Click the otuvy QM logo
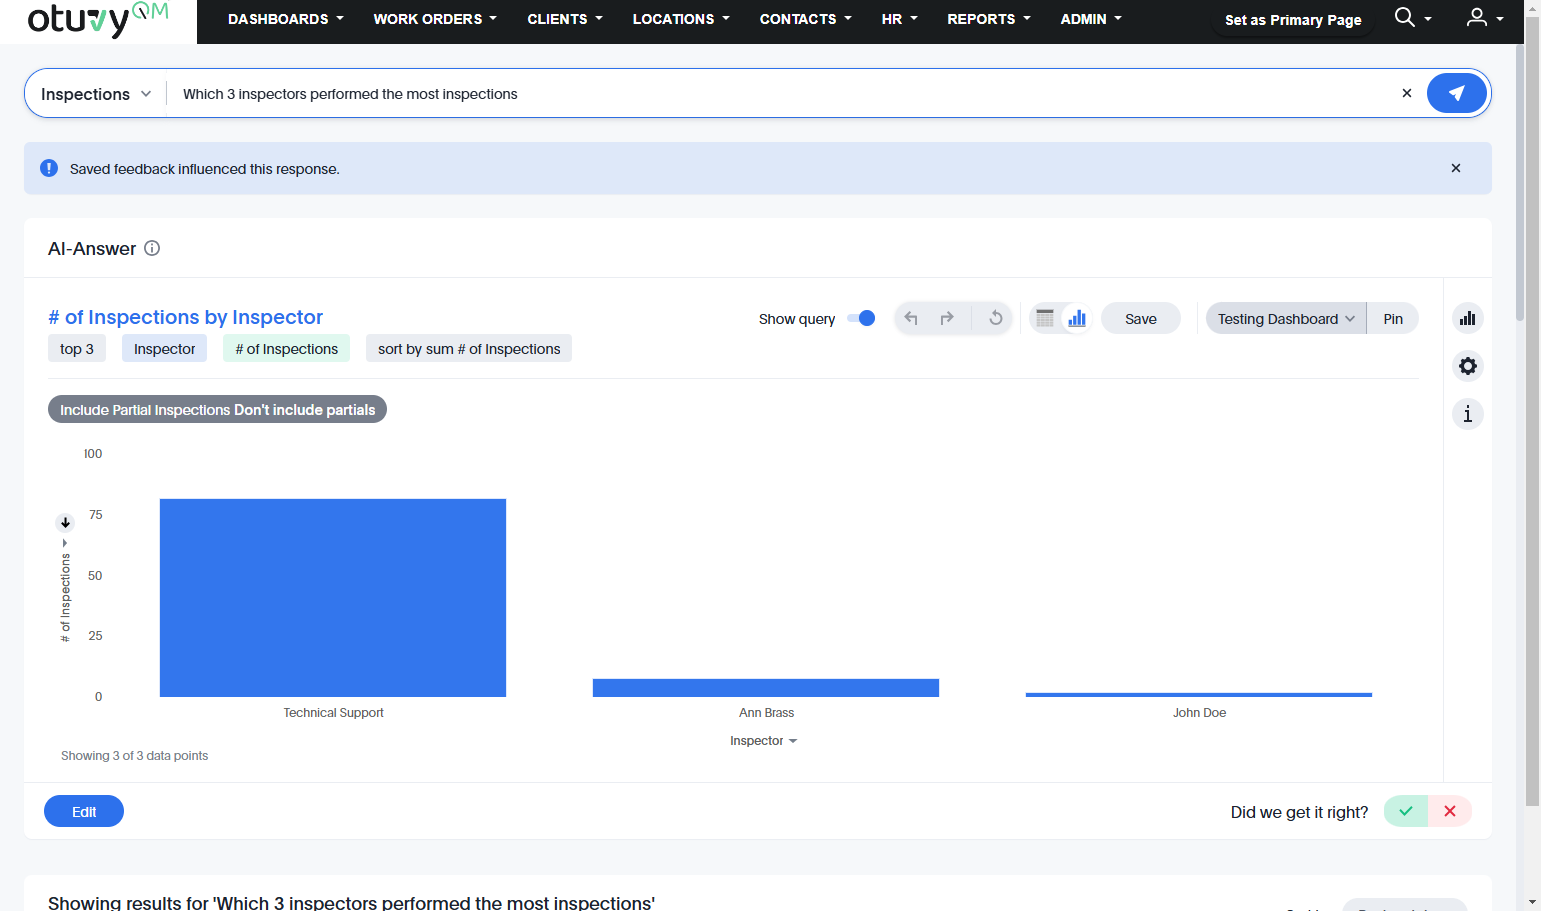The image size is (1541, 911). click(x=98, y=19)
